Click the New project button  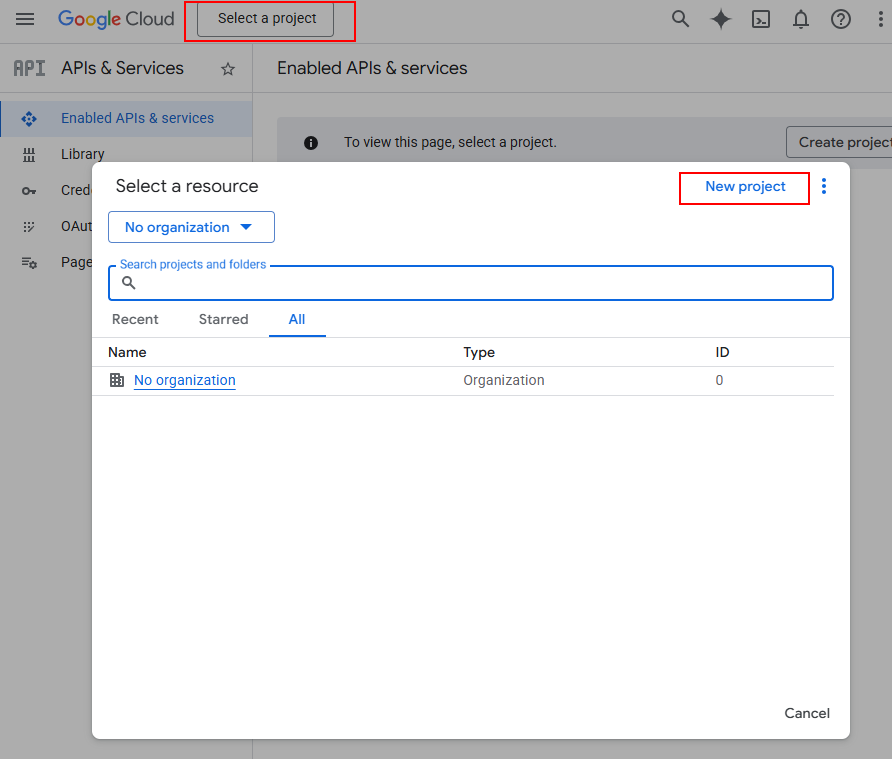point(745,187)
